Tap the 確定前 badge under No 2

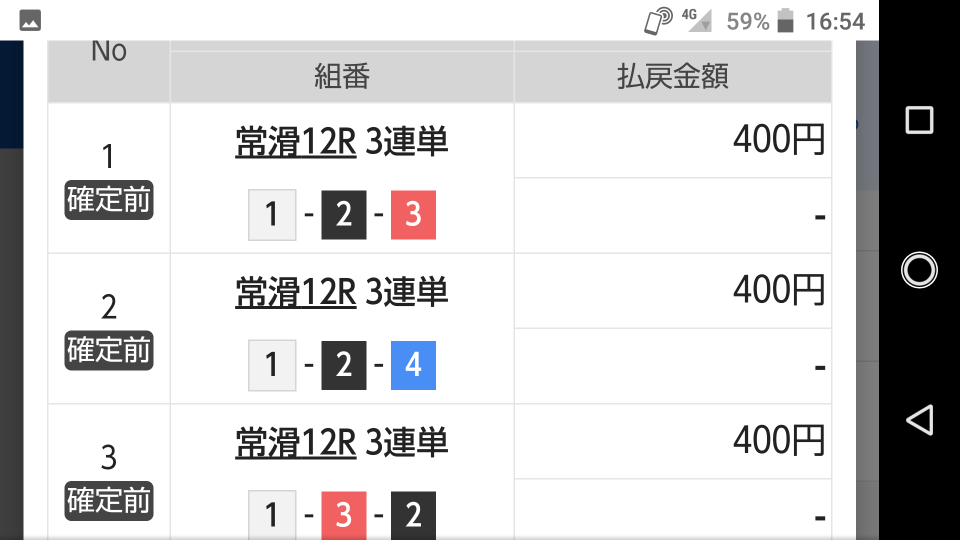tap(109, 350)
